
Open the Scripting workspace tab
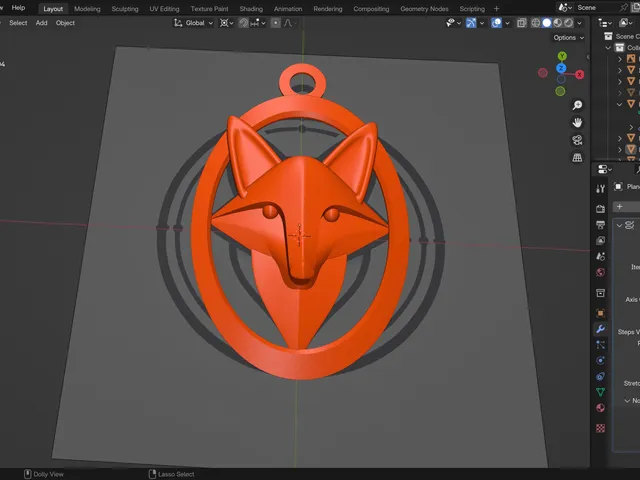point(472,9)
